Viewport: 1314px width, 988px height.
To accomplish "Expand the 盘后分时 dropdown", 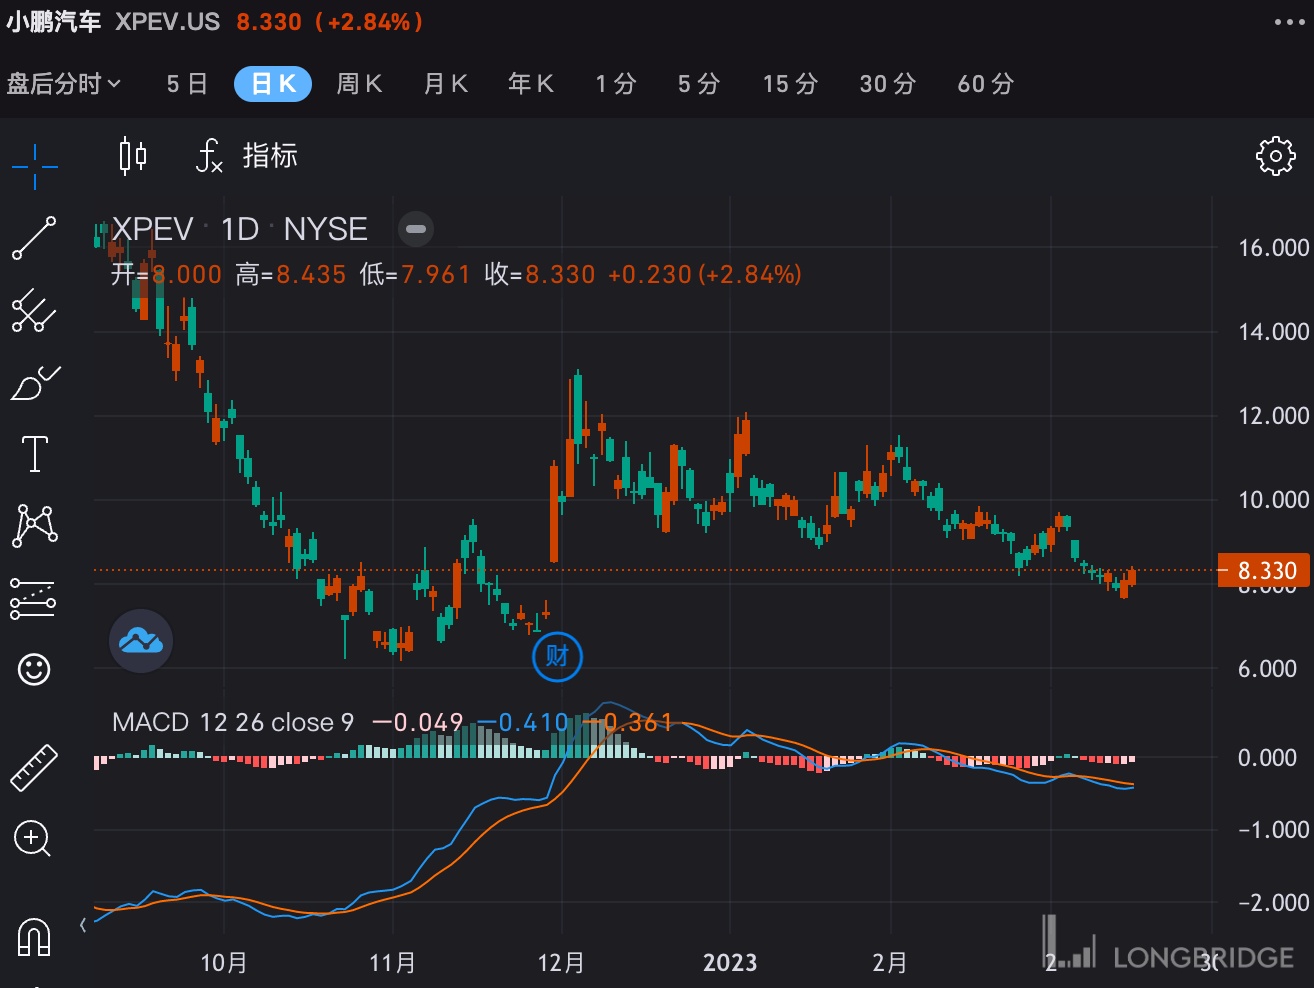I will (64, 84).
